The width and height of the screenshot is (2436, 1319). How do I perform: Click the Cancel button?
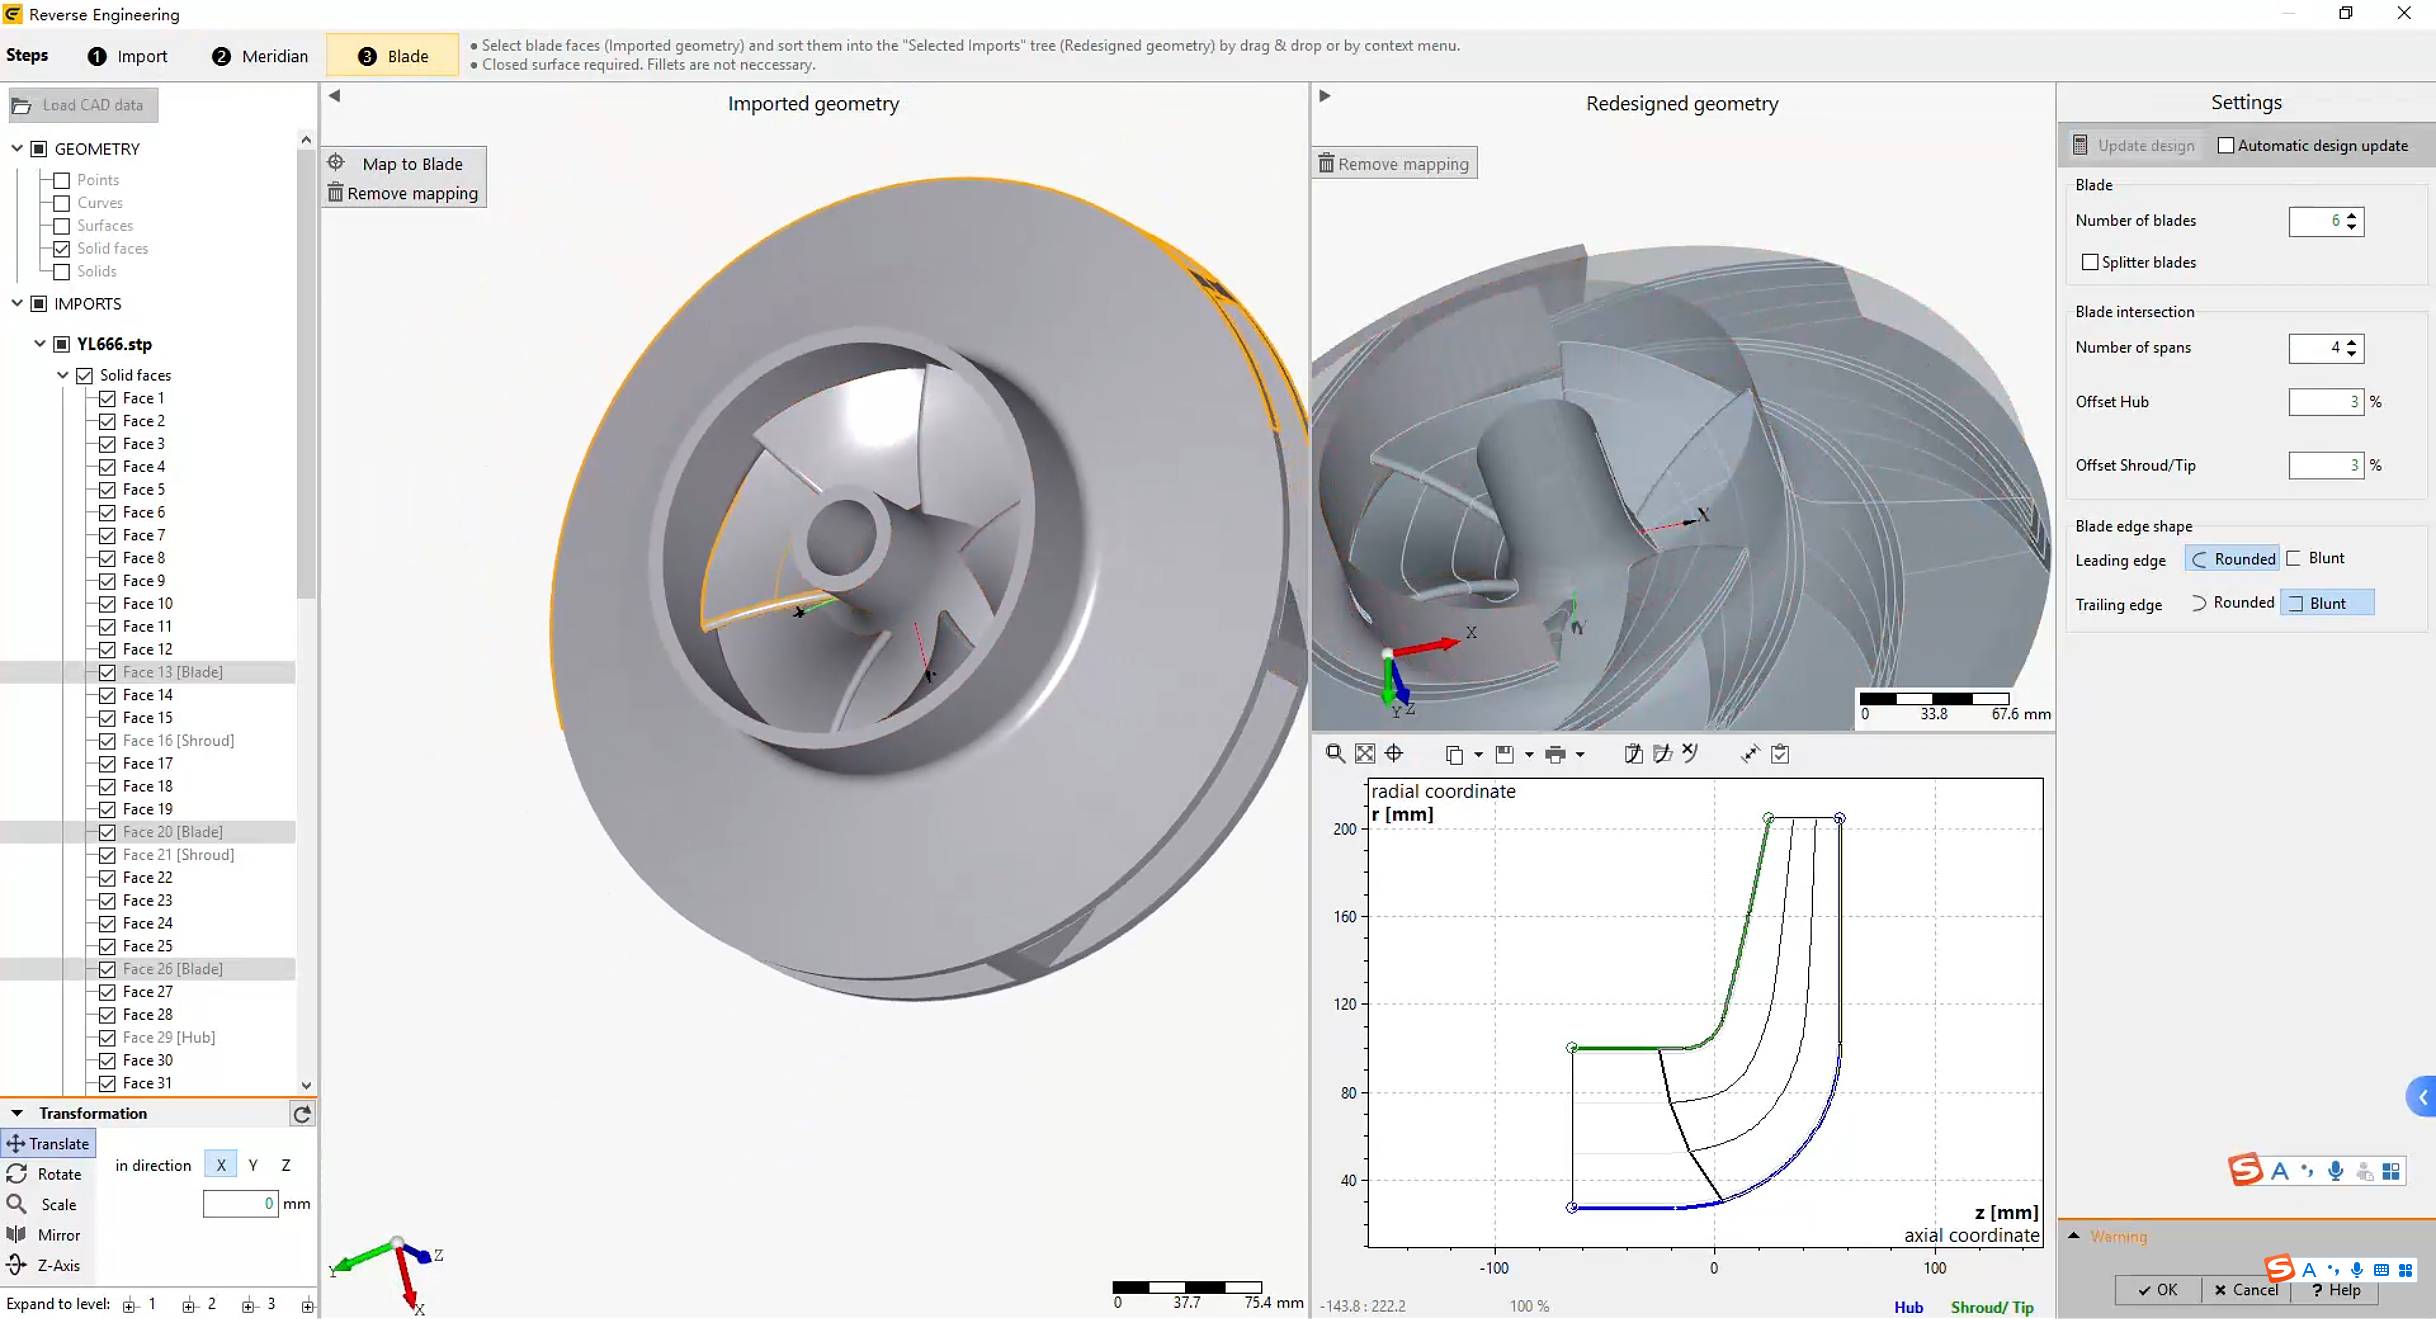coord(2245,1290)
